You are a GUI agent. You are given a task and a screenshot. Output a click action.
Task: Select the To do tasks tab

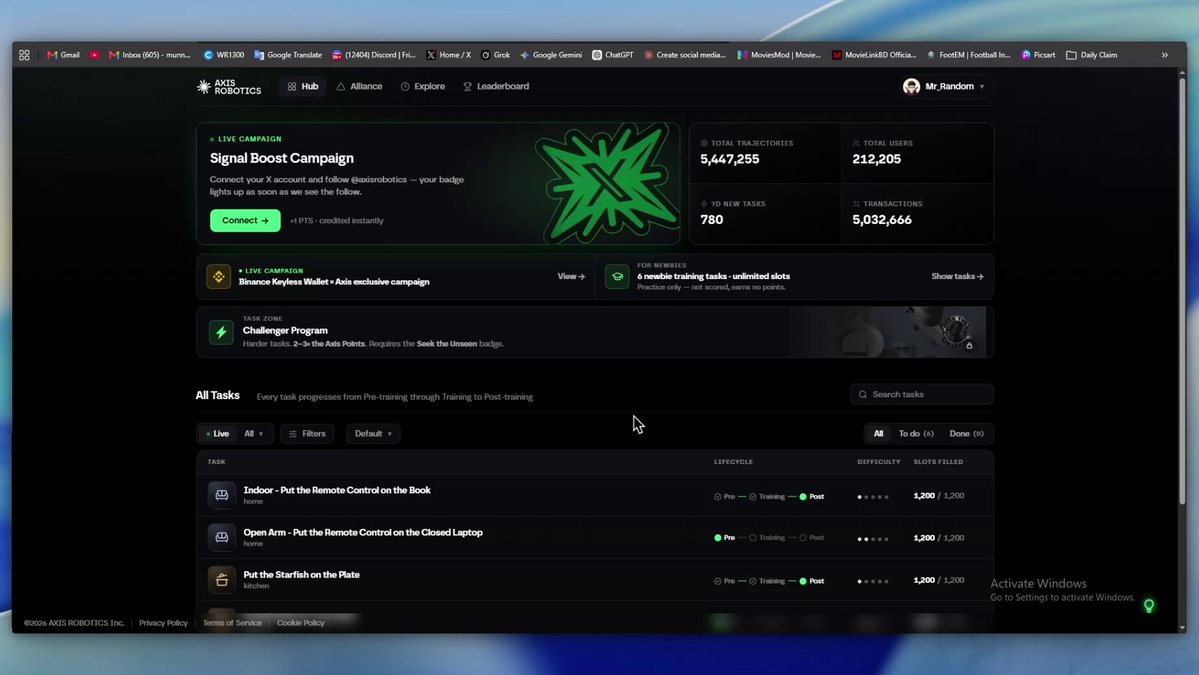[916, 433]
